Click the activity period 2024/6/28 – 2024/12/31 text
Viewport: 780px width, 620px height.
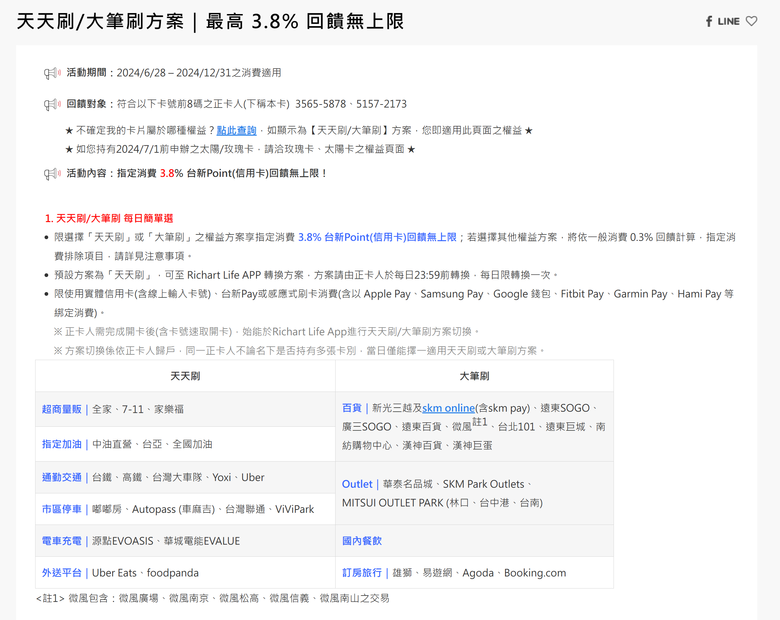click(x=174, y=73)
